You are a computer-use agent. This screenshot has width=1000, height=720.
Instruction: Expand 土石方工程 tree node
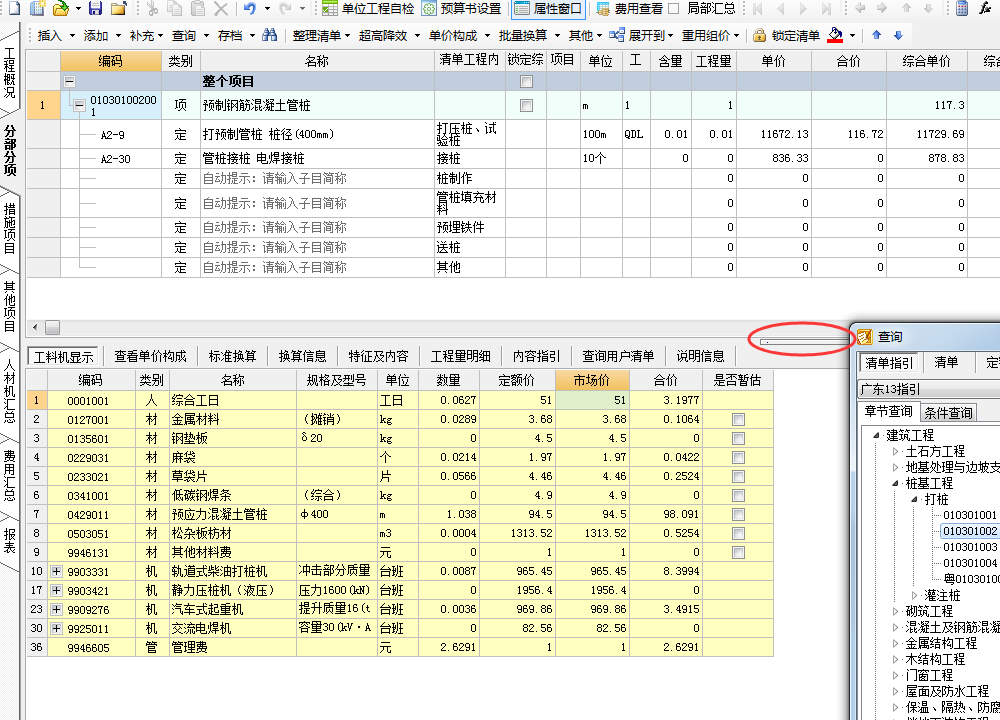point(895,452)
